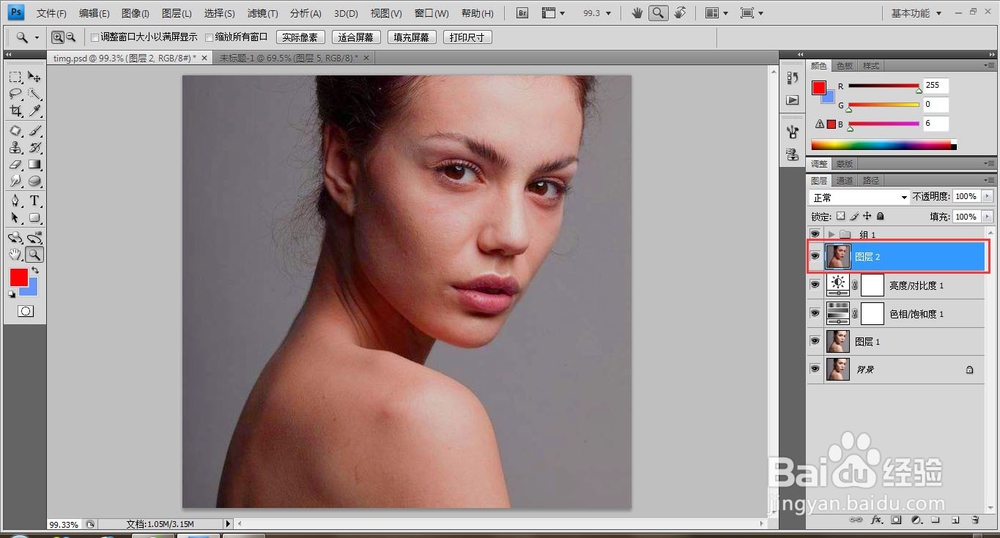Enable zoom all windows checkbox

pos(209,38)
